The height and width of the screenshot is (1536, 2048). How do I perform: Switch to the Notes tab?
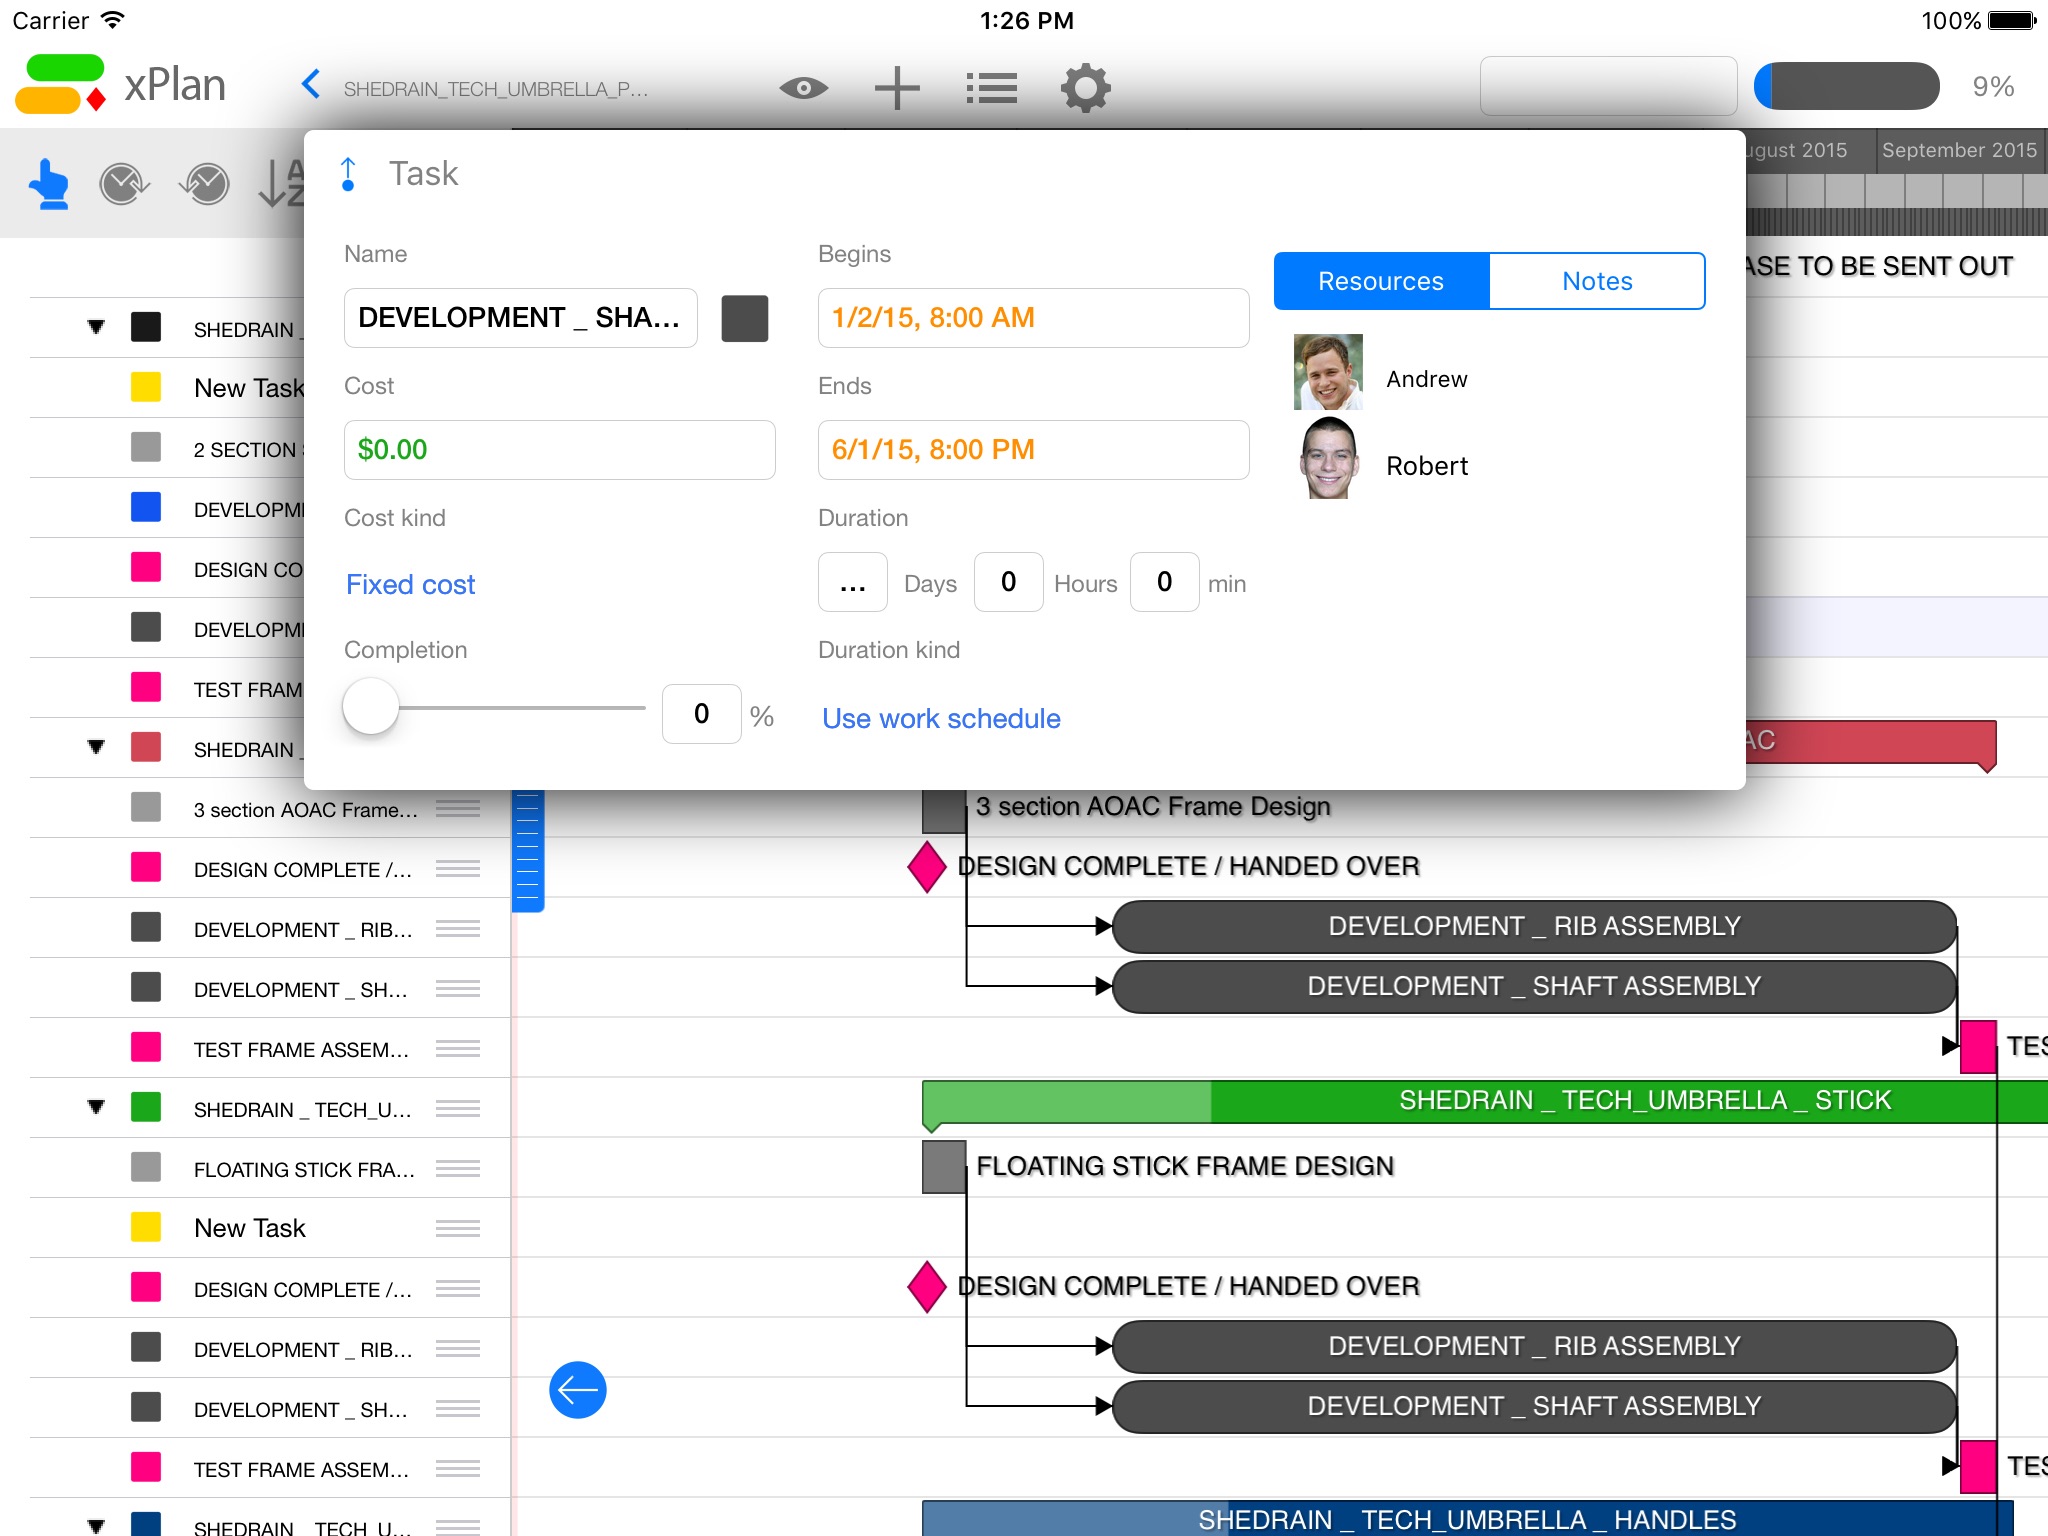(x=1597, y=281)
